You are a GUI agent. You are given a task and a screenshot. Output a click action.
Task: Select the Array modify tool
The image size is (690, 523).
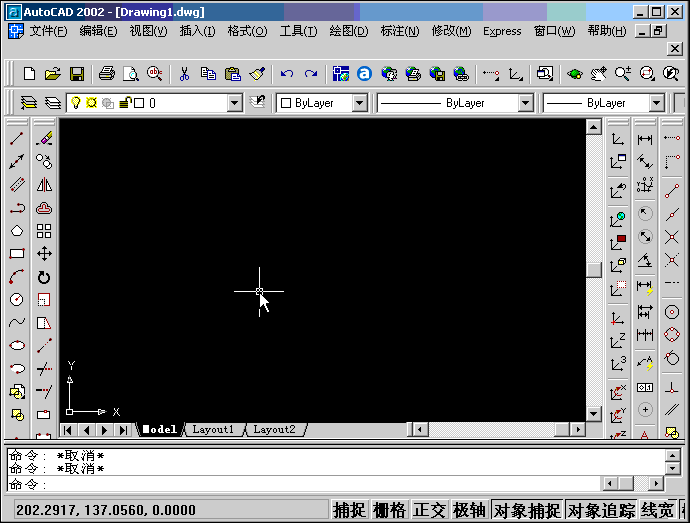tap(44, 231)
